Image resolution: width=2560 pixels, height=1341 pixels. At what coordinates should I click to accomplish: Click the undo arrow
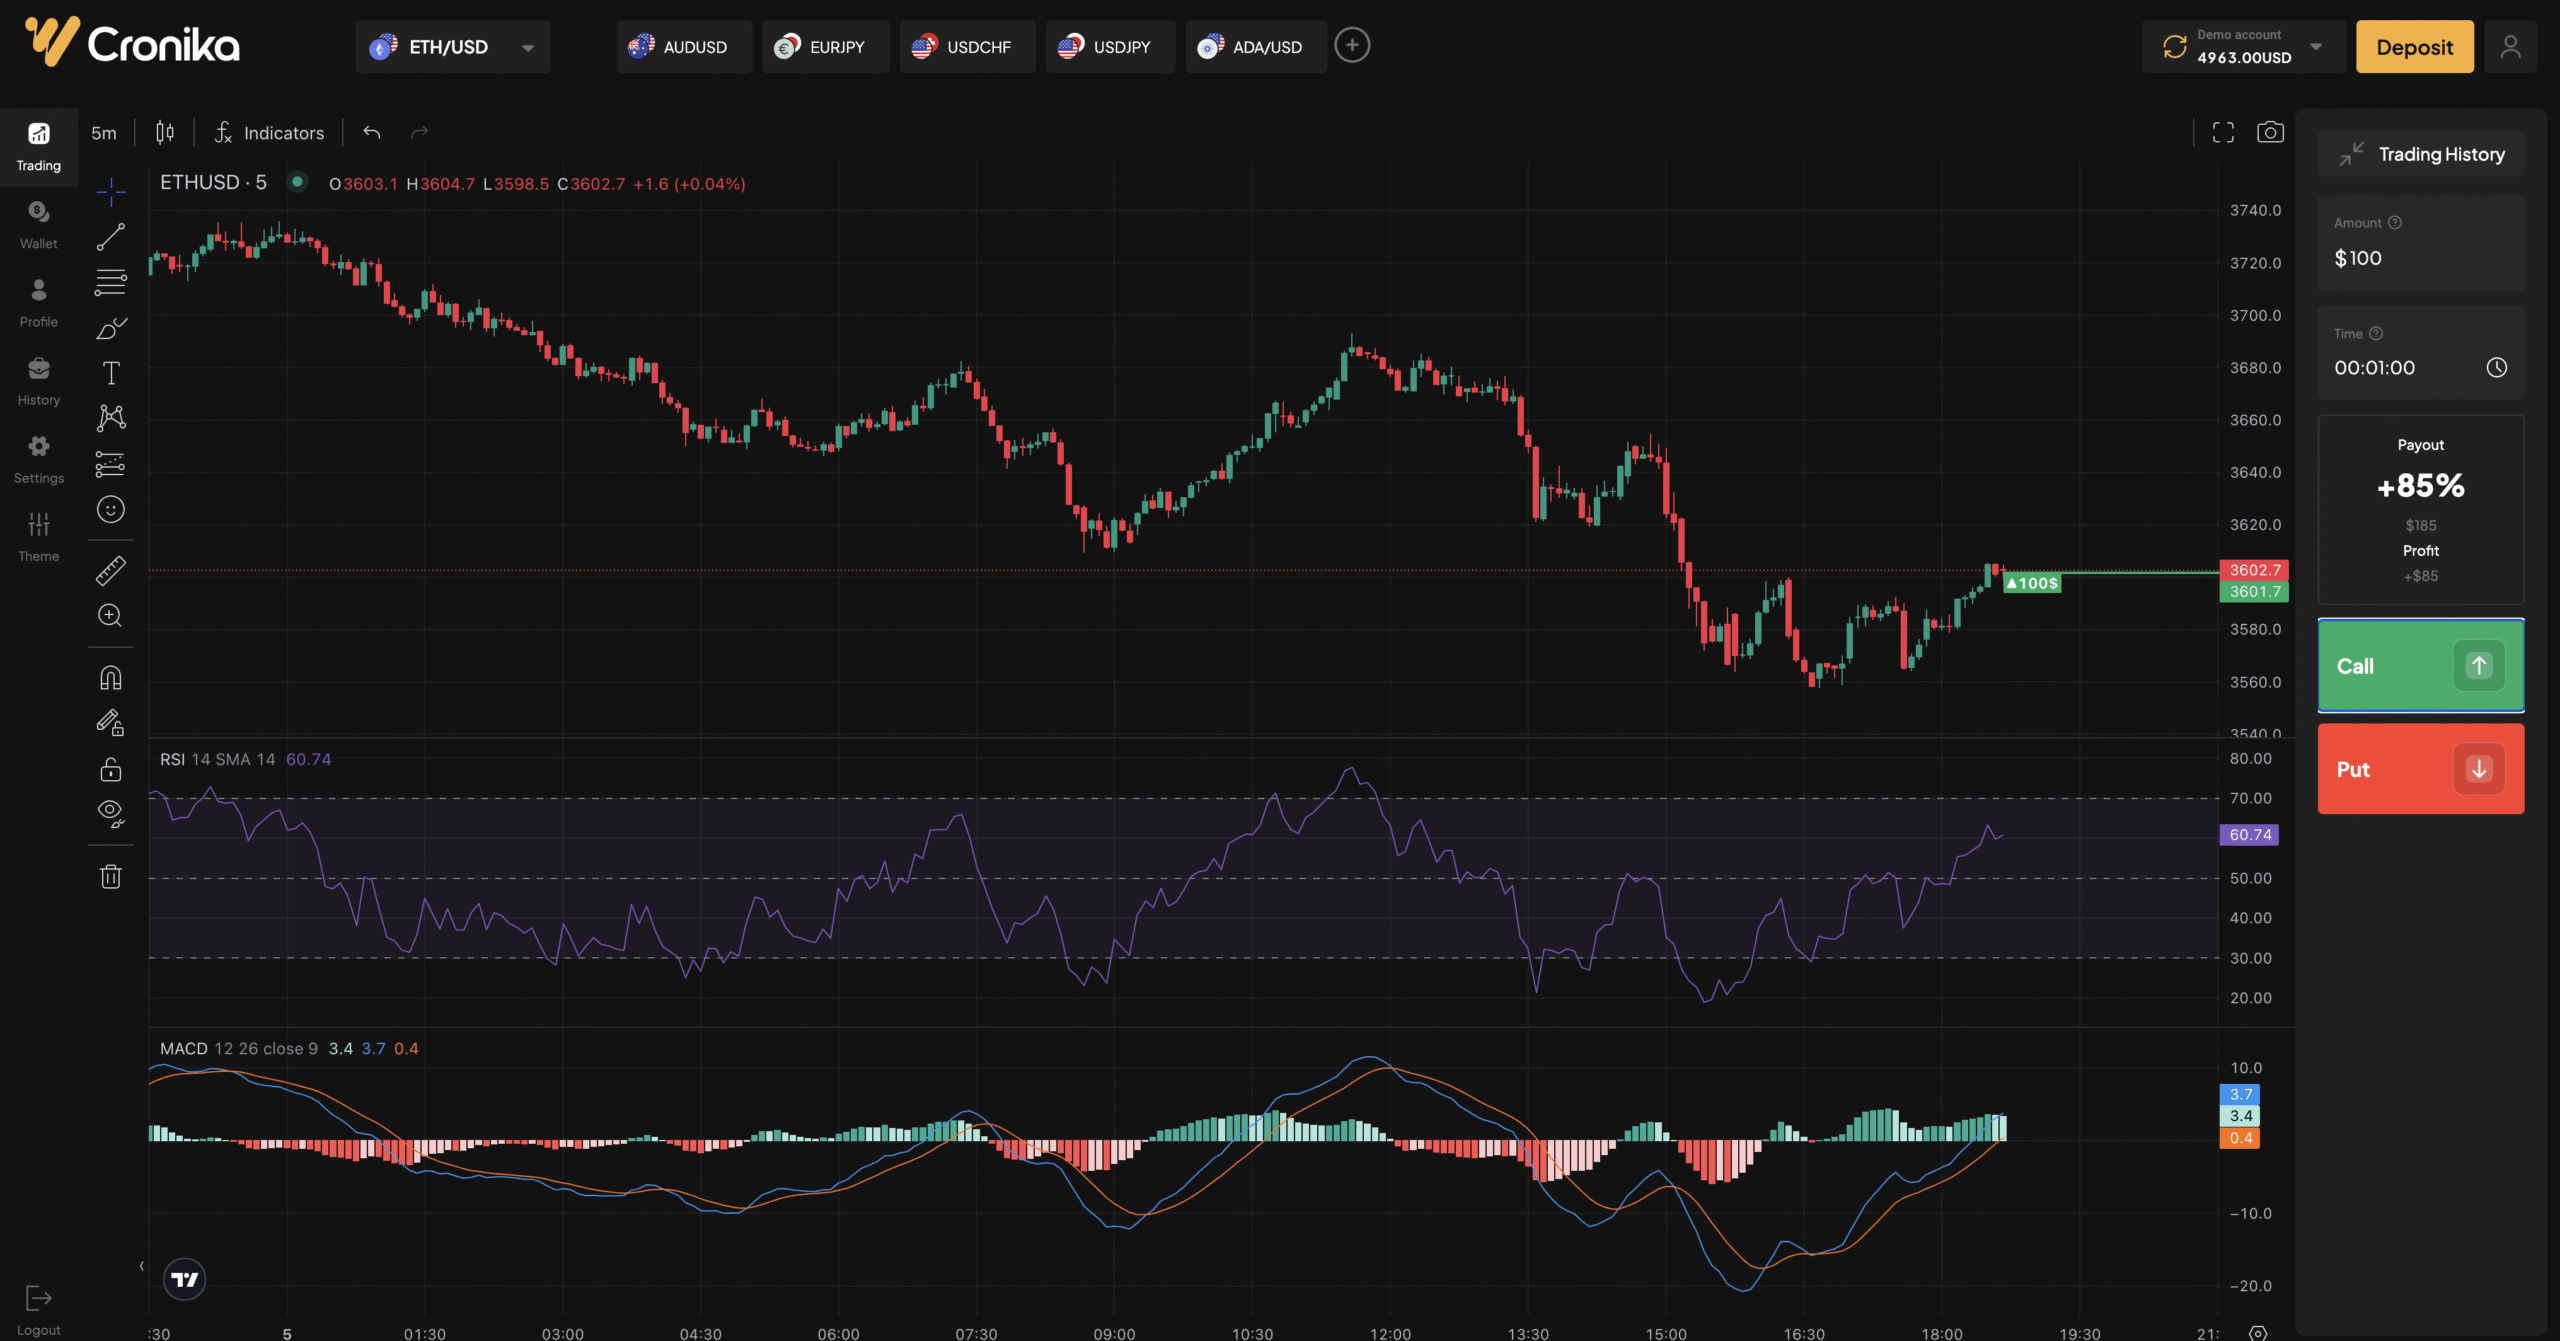click(x=372, y=132)
